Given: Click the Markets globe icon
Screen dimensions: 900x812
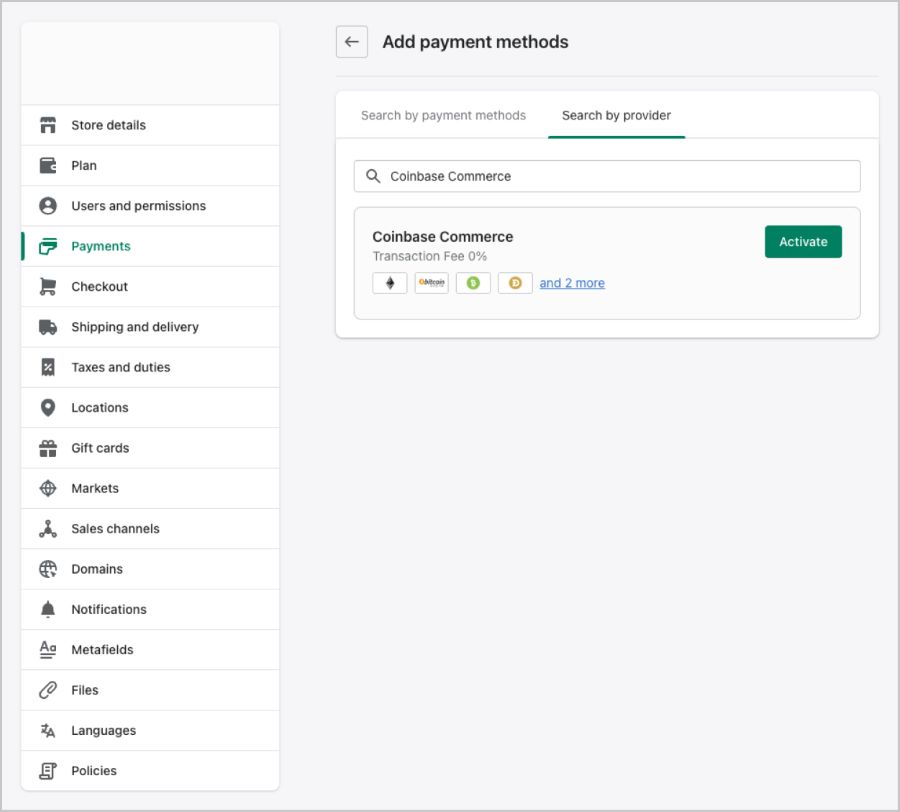Looking at the screenshot, I should coord(48,488).
